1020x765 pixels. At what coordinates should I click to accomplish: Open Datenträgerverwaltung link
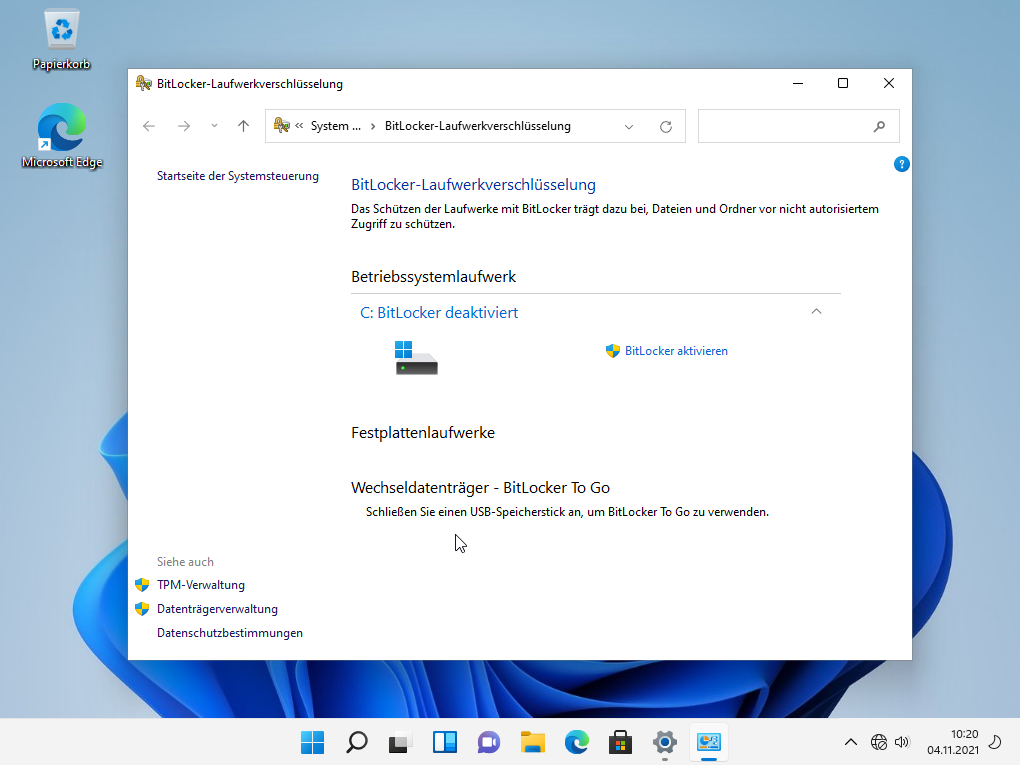pos(217,609)
